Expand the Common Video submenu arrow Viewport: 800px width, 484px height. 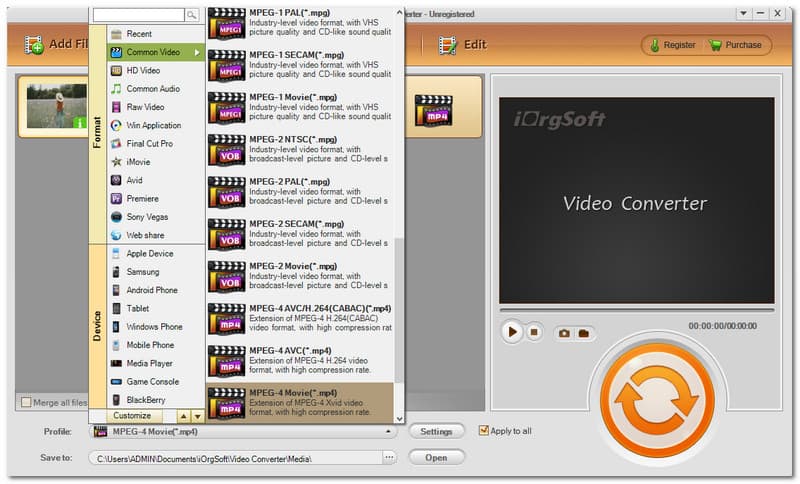click(x=197, y=53)
